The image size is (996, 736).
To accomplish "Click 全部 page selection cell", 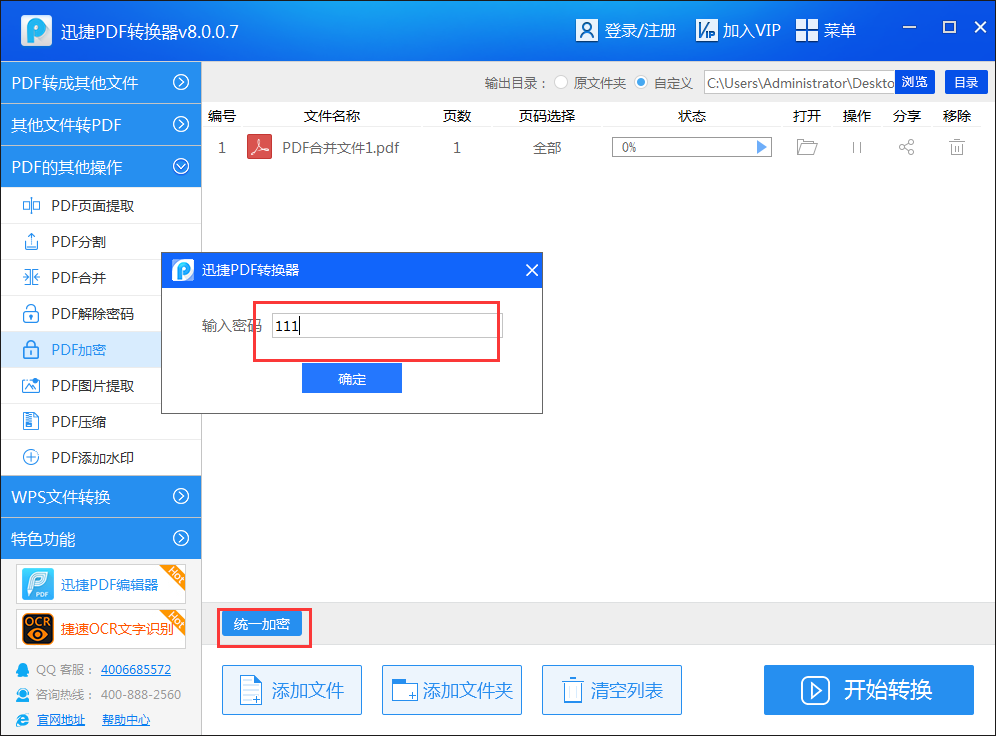I will (547, 148).
